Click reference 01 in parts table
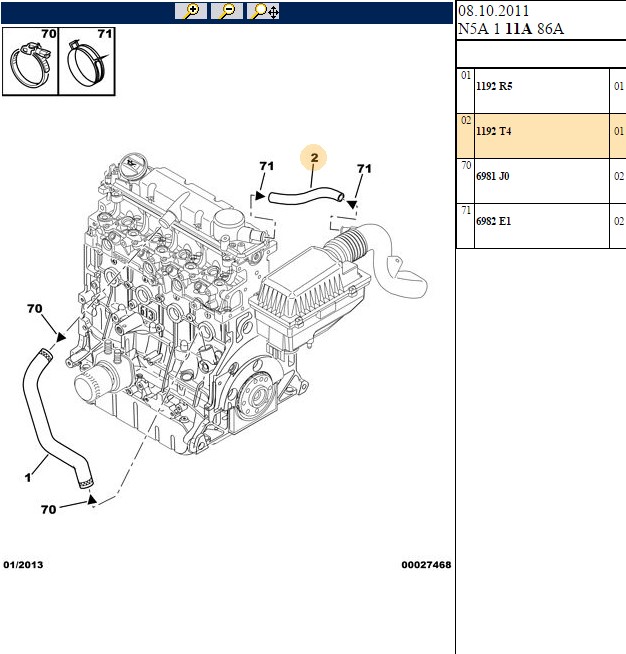Image resolution: width=626 pixels, height=654 pixels. point(466,75)
